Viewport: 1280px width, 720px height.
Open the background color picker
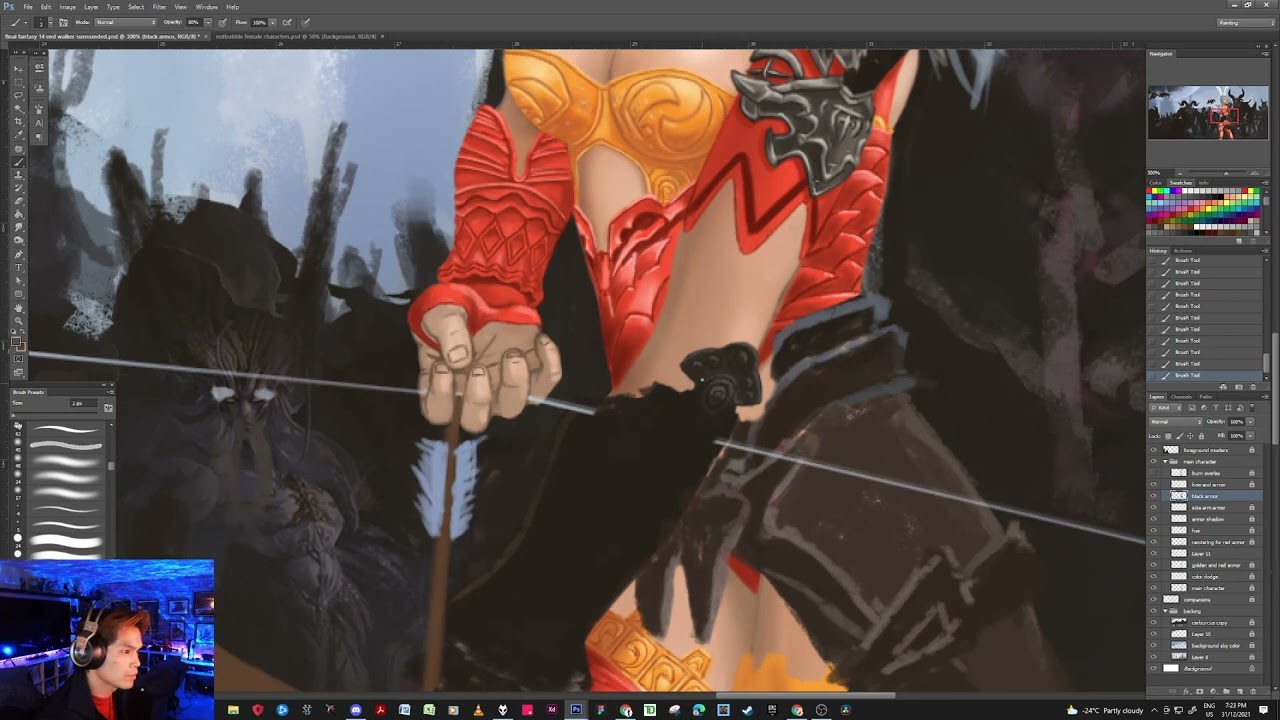tap(23, 349)
